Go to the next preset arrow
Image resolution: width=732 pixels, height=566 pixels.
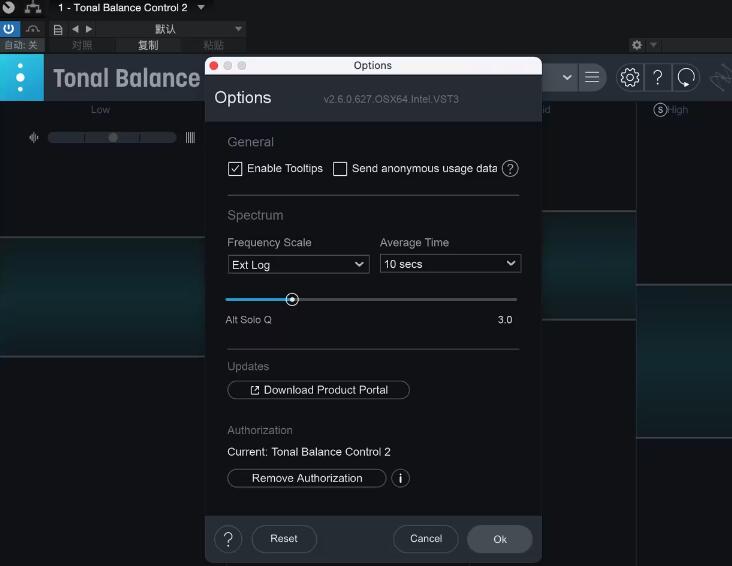coord(89,29)
